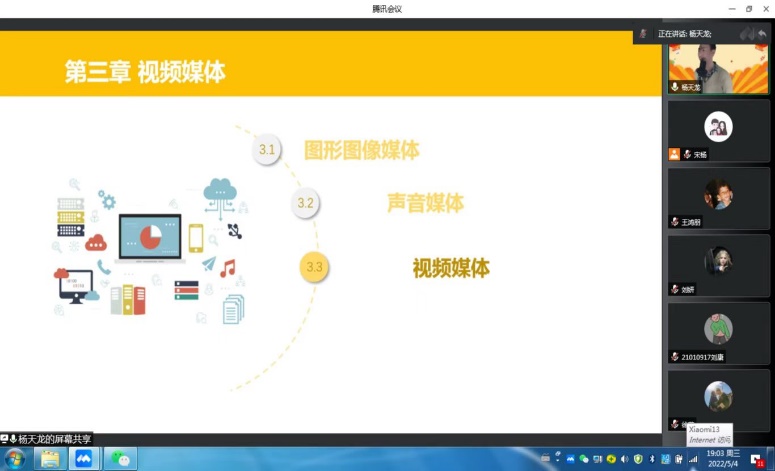This screenshot has height=471, width=775.
Task: Click the muted mic icon next to 王鸿朝
Action: [675, 221]
